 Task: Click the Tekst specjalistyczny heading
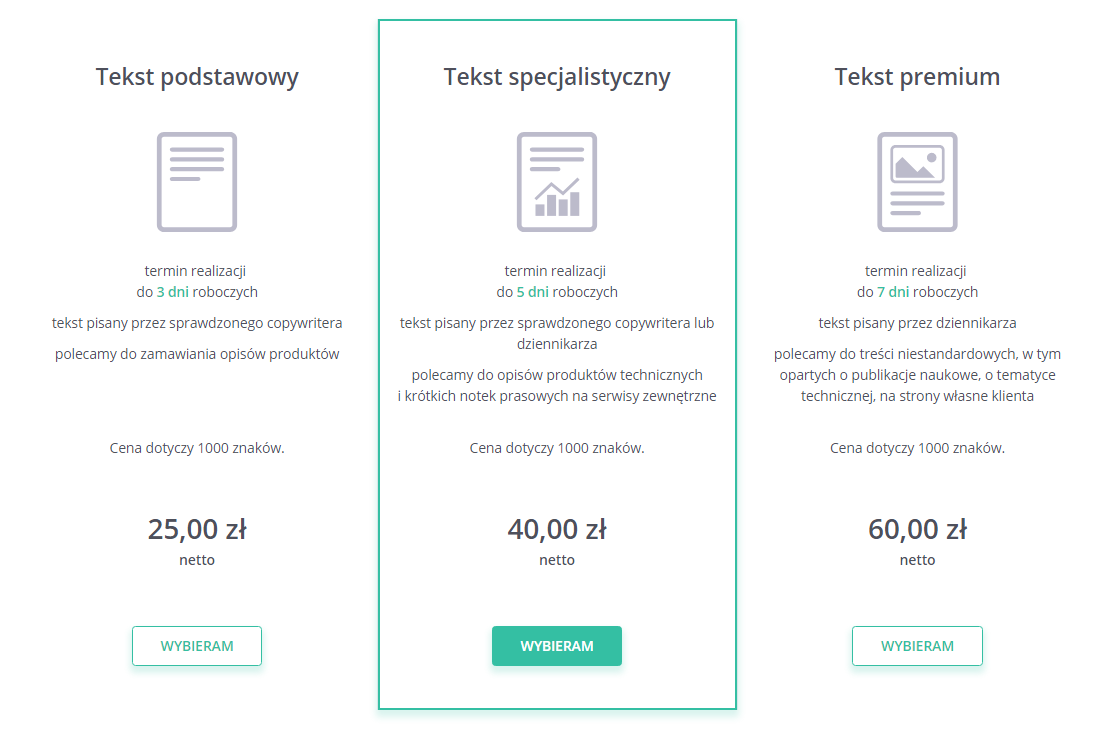pos(557,77)
